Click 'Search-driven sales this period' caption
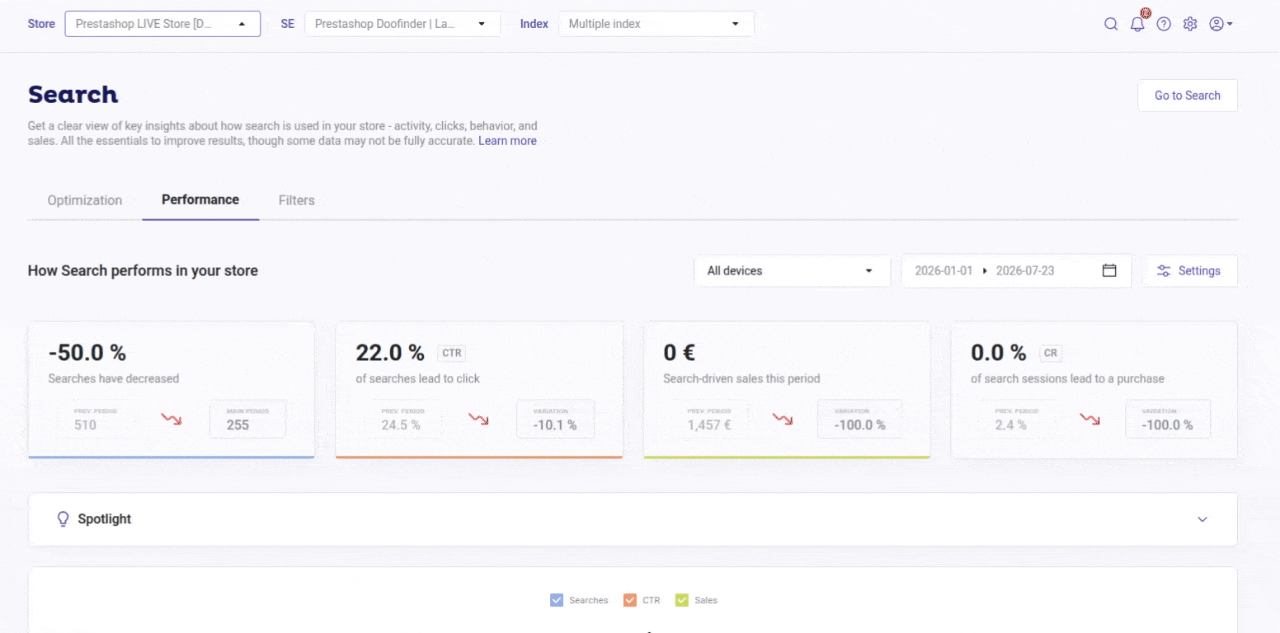Viewport: 1280px width, 633px height. pyautogui.click(x=741, y=379)
